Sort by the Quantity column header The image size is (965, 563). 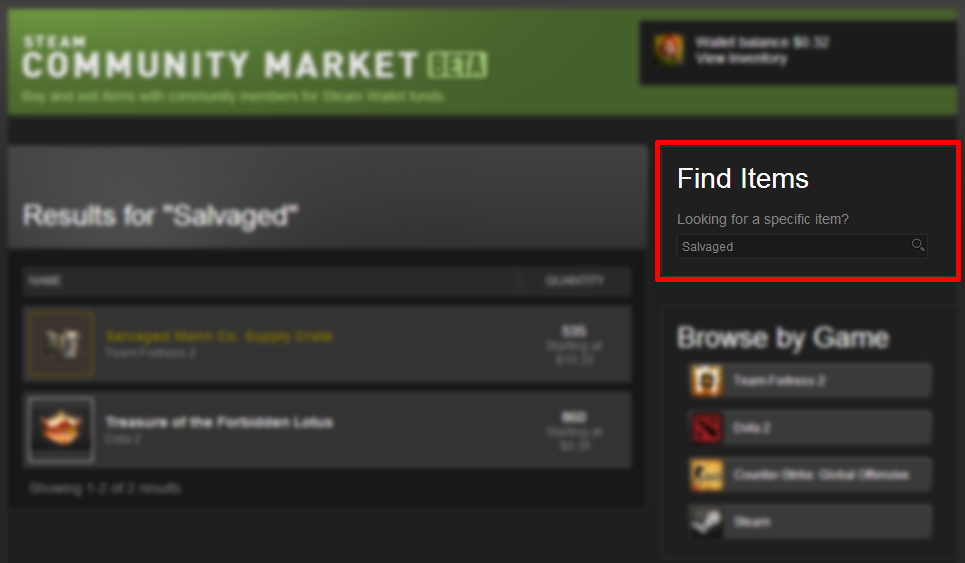(x=574, y=281)
